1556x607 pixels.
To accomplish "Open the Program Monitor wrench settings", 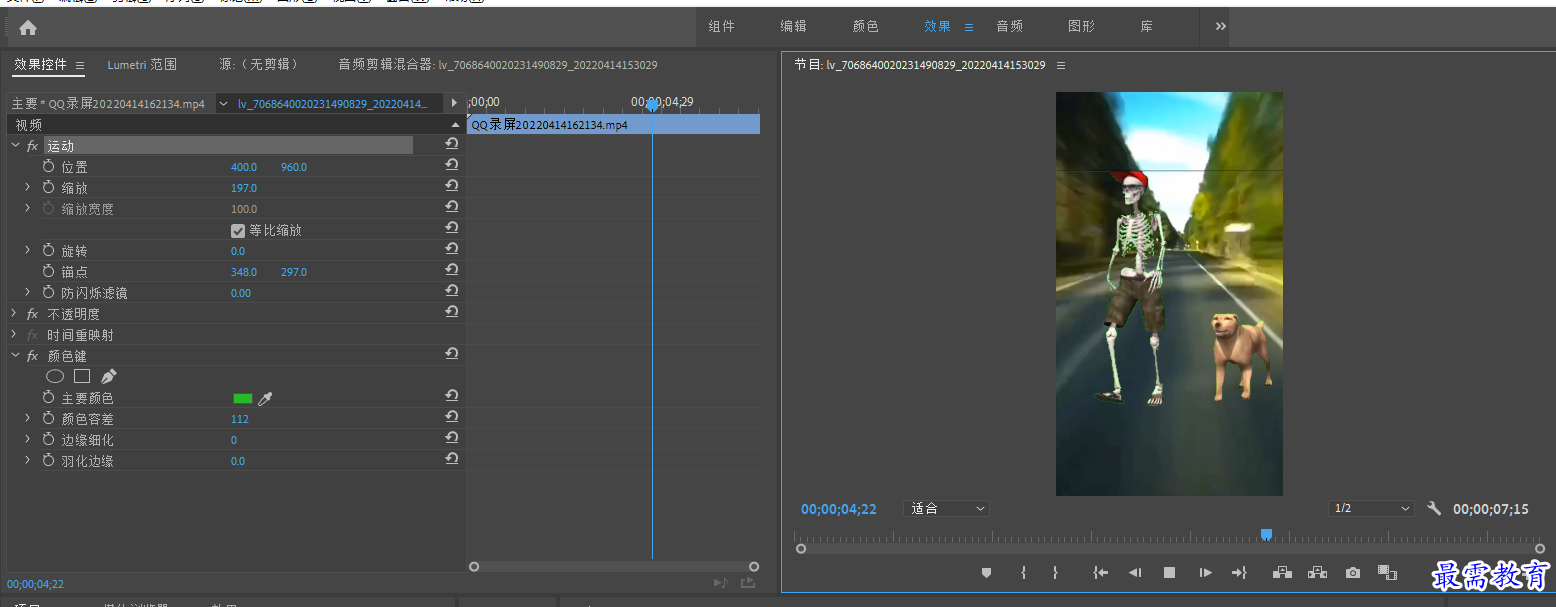I will click(x=1434, y=508).
